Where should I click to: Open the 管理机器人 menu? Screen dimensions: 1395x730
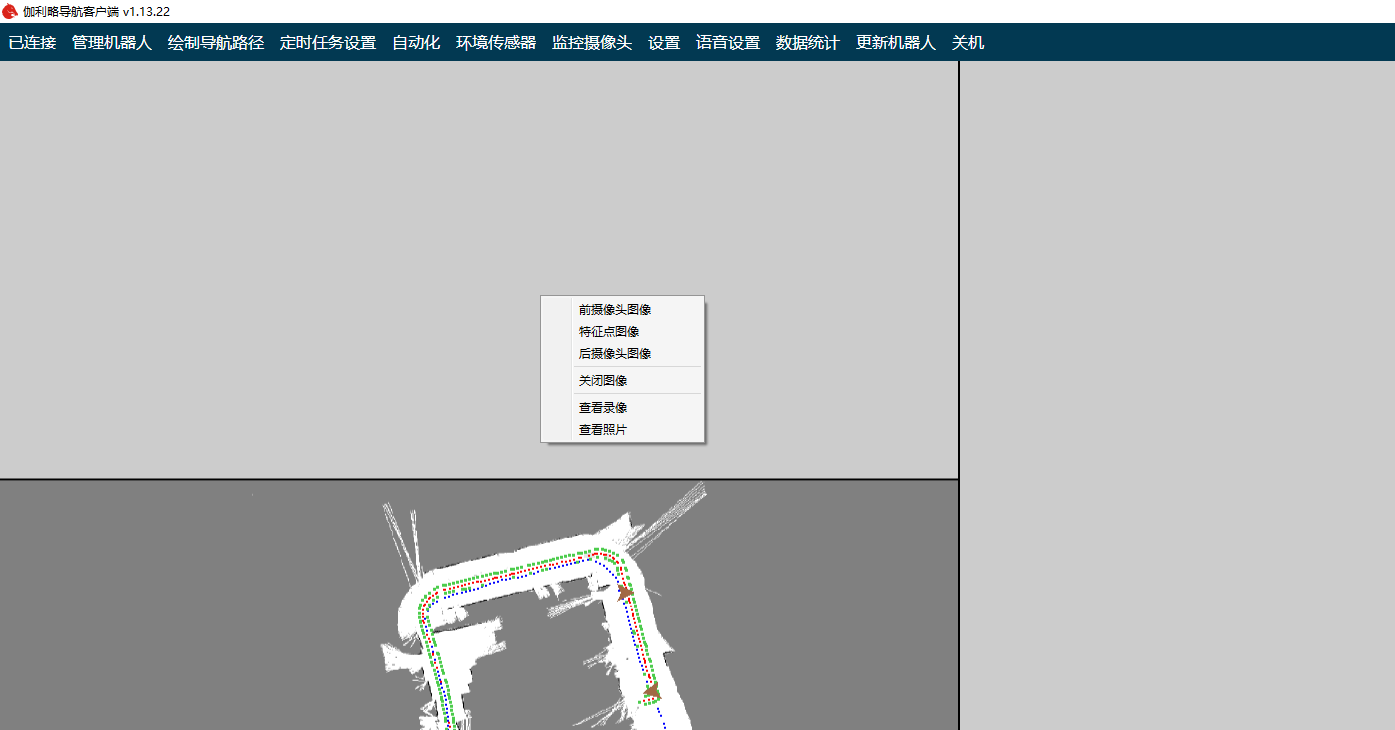click(112, 43)
